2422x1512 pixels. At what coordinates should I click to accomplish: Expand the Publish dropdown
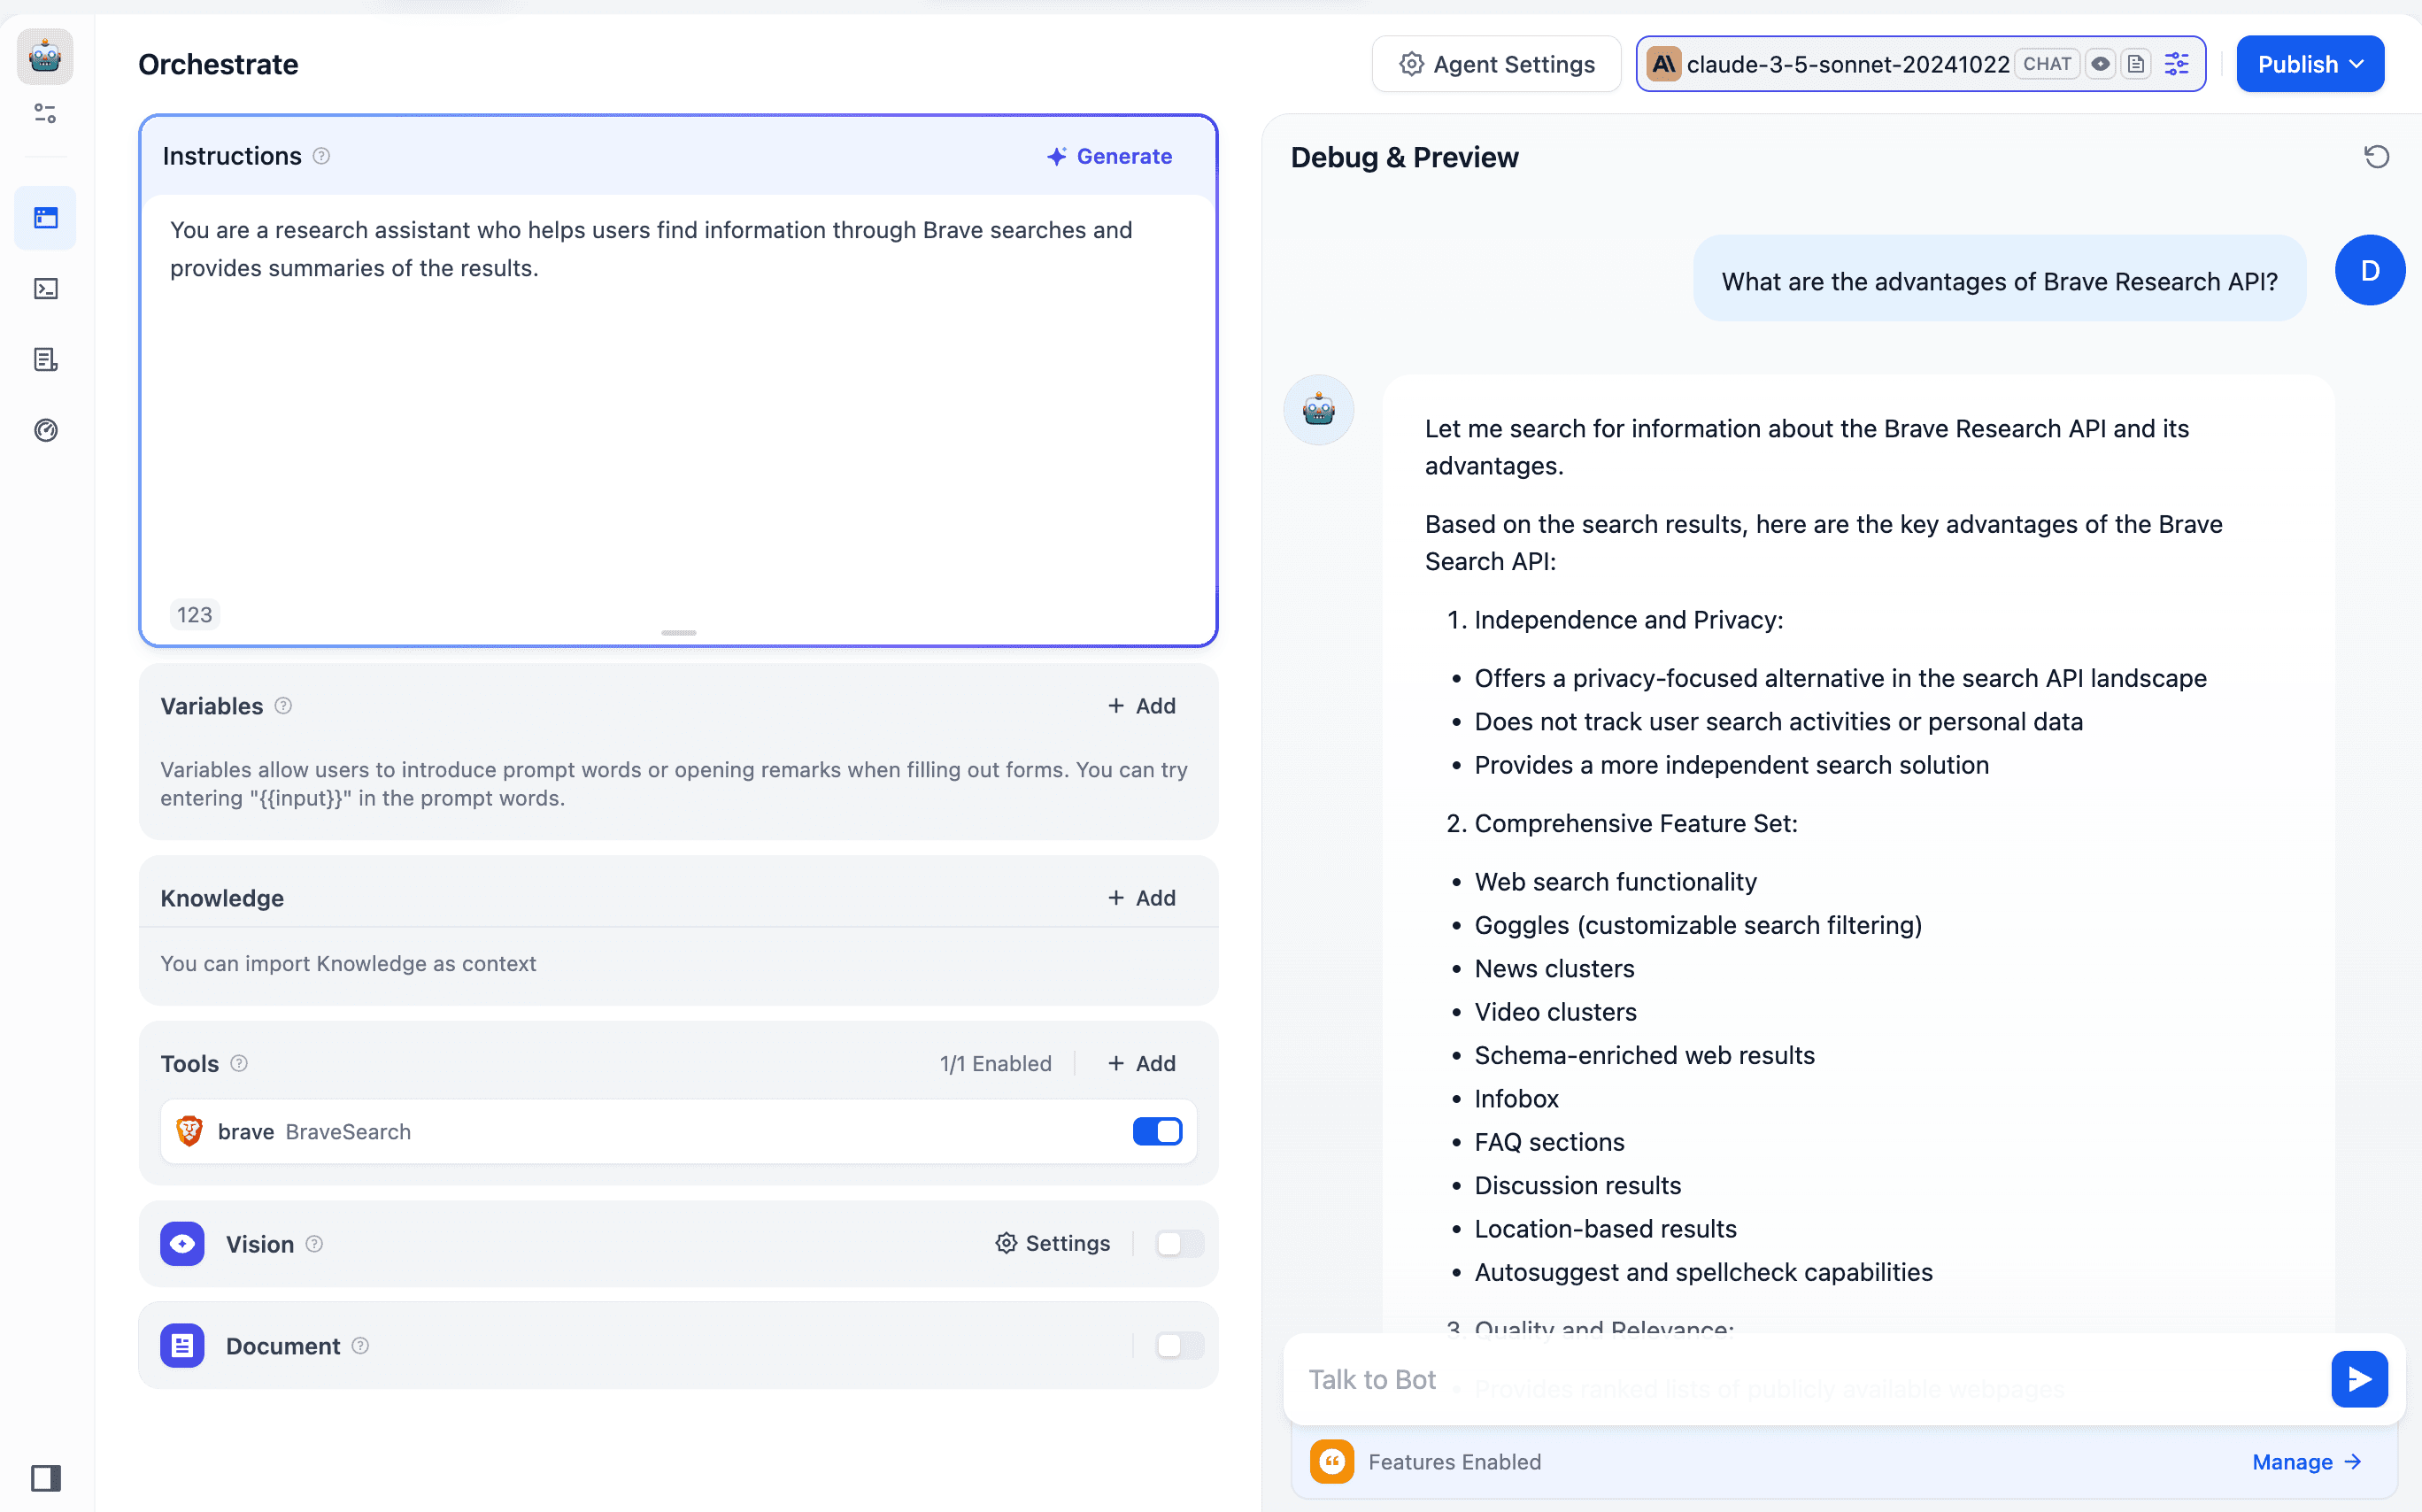point(2309,64)
